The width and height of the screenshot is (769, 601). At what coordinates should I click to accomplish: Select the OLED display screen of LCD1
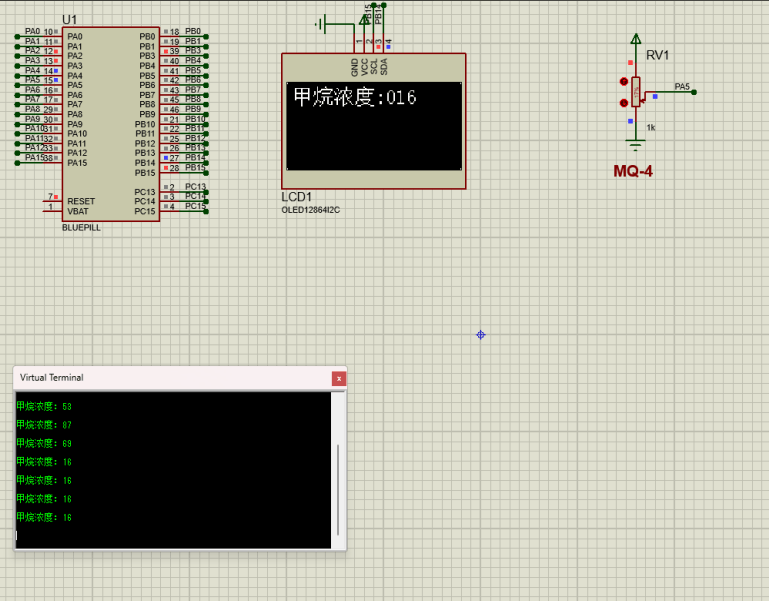pyautogui.click(x=373, y=127)
